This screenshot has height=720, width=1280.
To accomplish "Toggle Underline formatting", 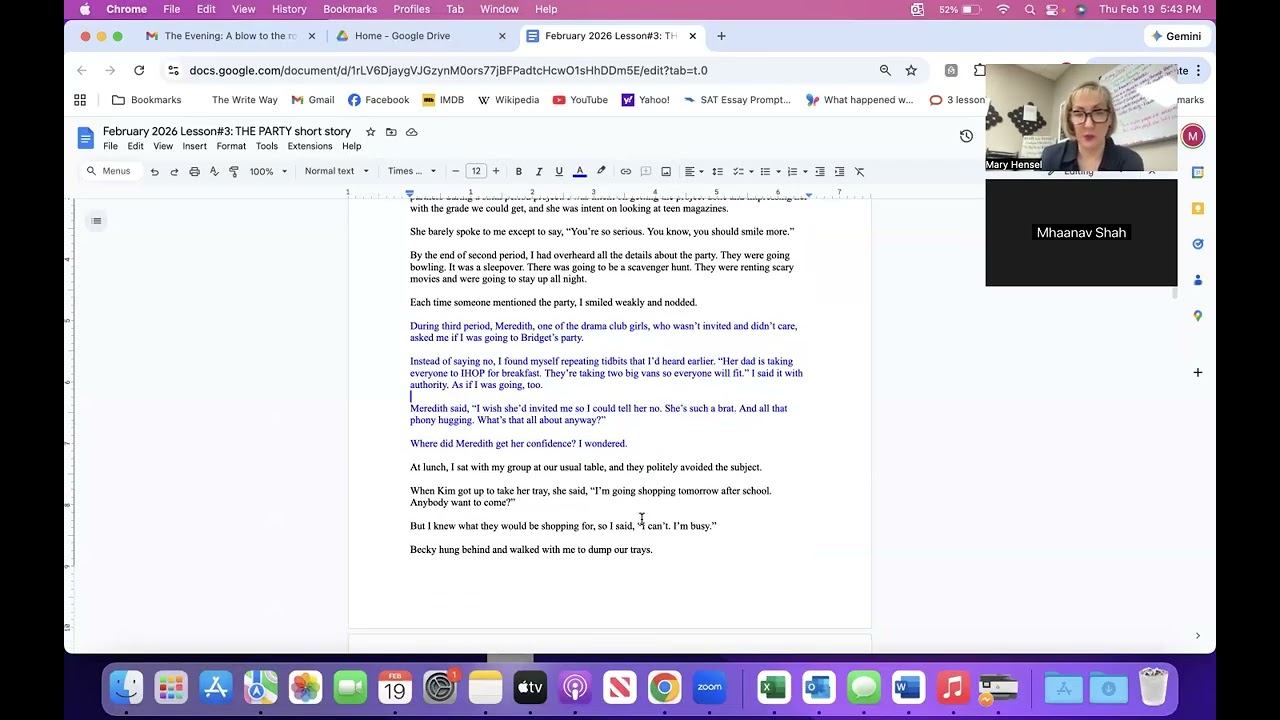I will (559, 171).
